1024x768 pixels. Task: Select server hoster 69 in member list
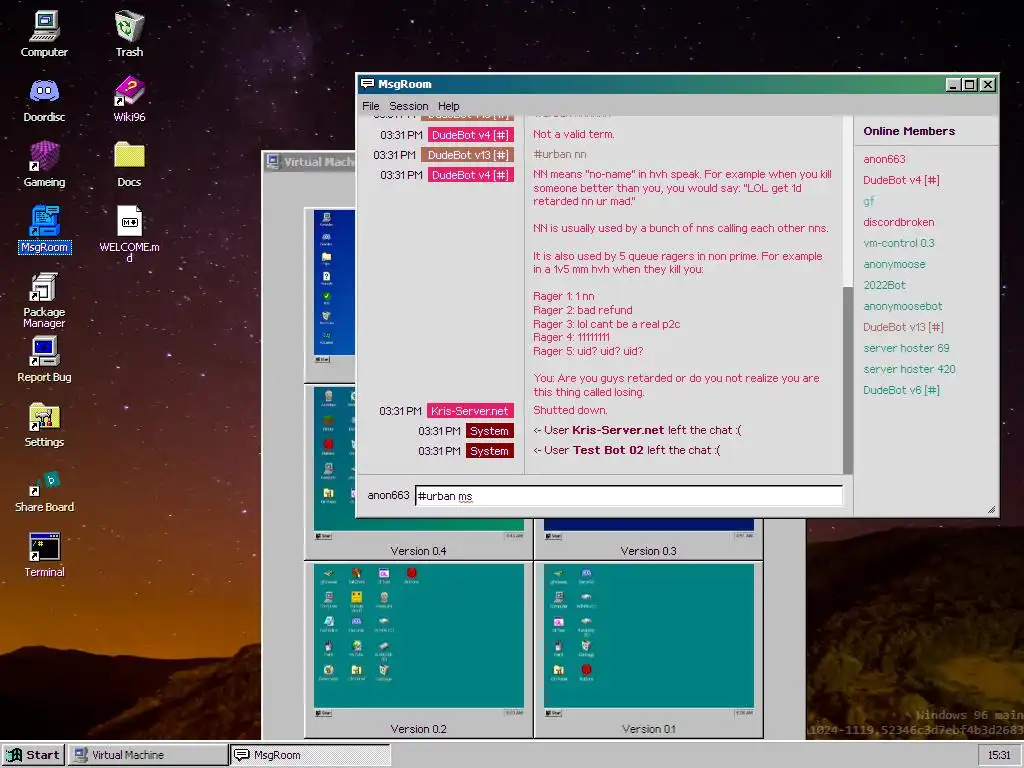[906, 348]
